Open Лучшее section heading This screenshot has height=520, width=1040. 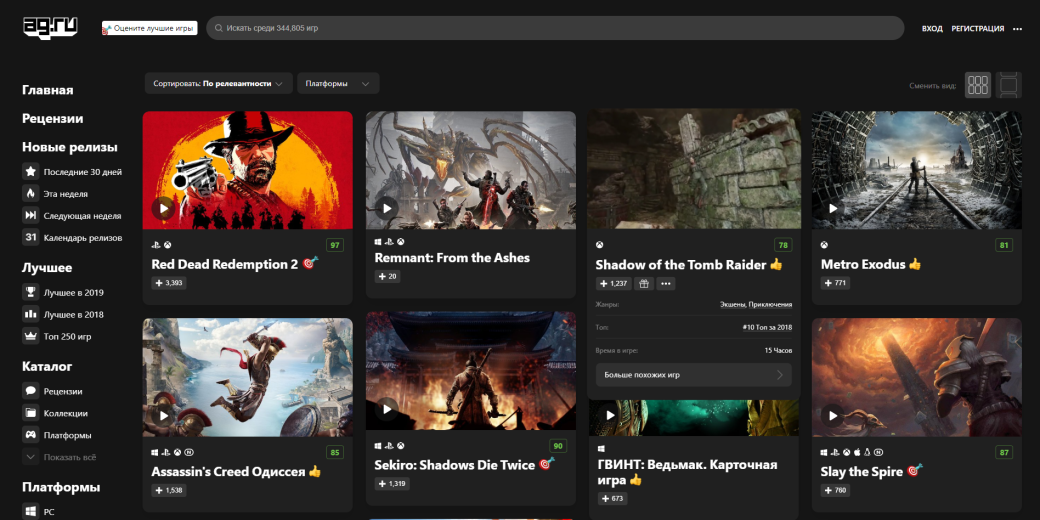[x=47, y=268]
